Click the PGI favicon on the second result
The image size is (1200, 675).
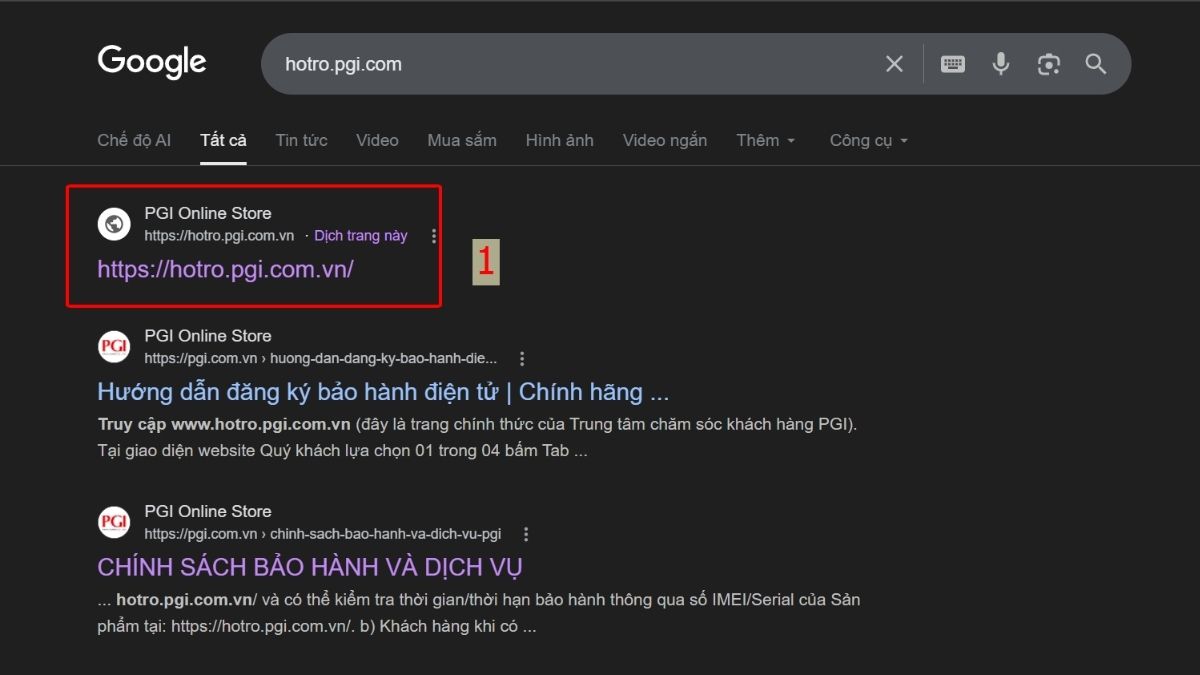(113, 346)
